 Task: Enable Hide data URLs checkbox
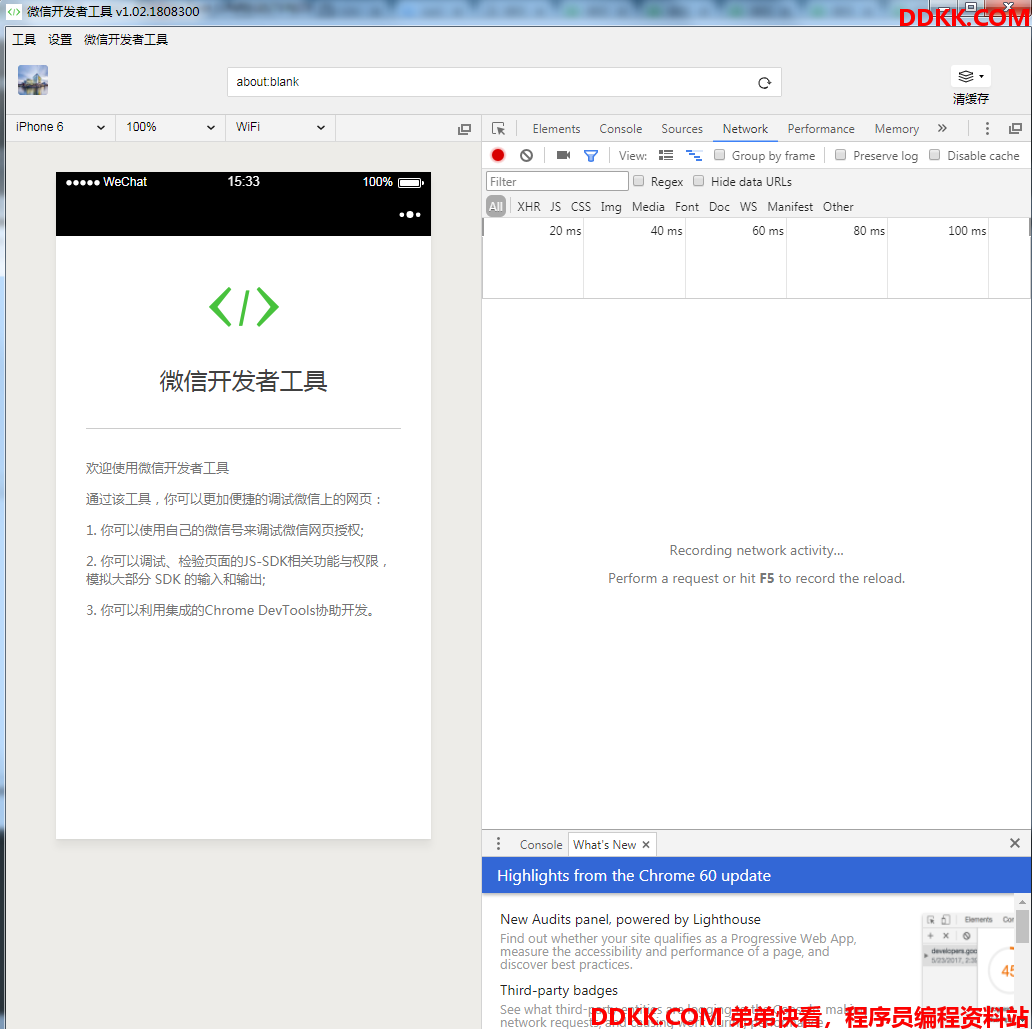698,181
